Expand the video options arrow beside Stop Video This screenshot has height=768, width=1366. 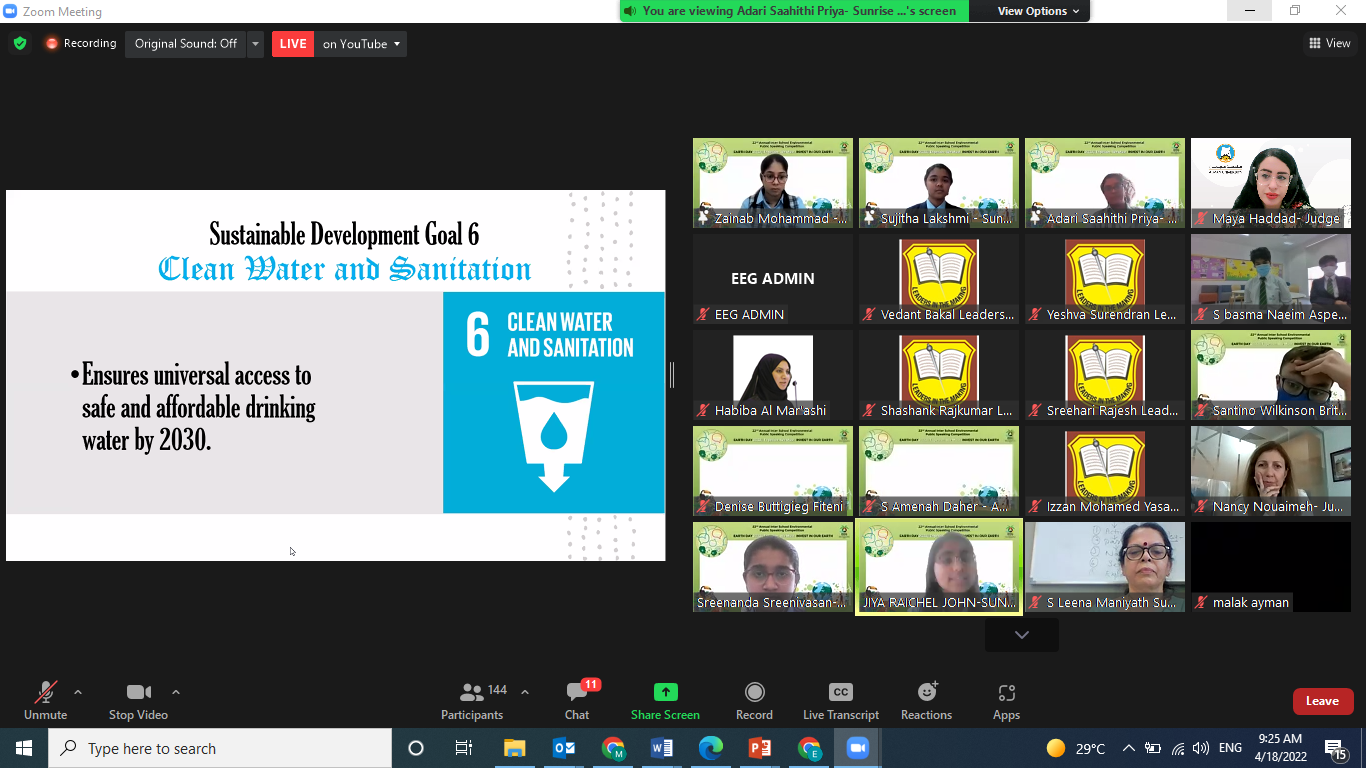coord(176,692)
